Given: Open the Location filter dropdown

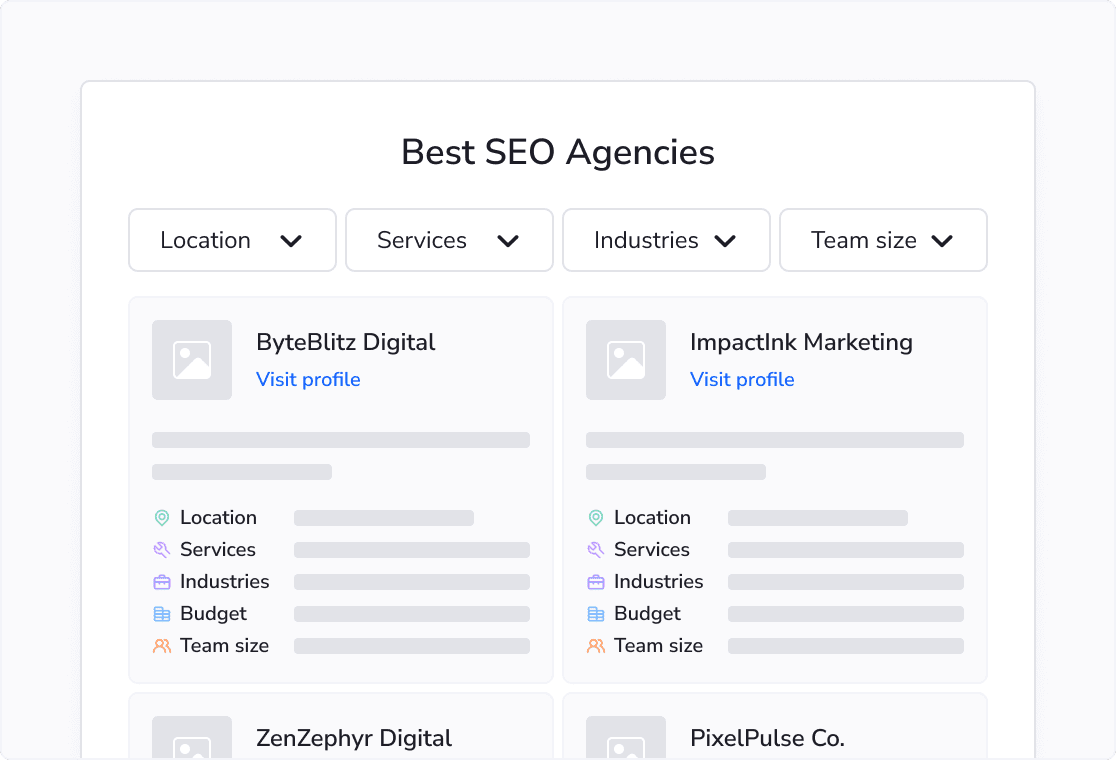Looking at the screenshot, I should (232, 240).
